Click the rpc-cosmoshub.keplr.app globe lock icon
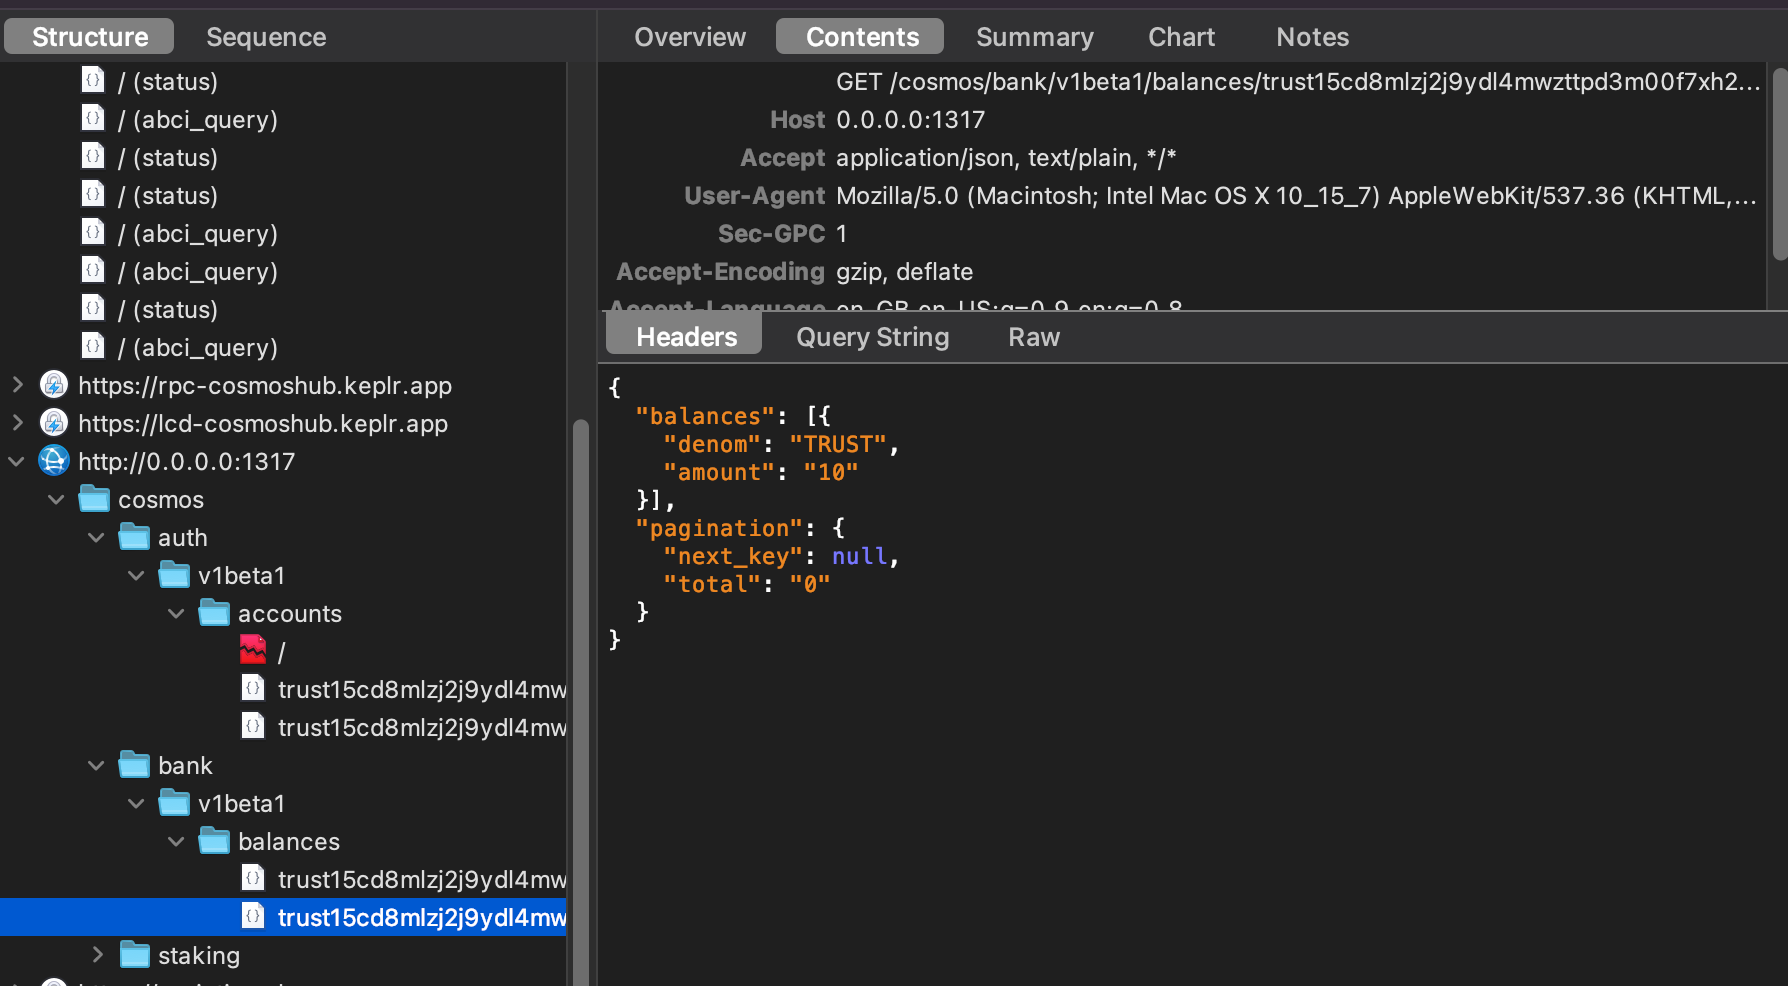This screenshot has height=986, width=1788. coord(54,385)
